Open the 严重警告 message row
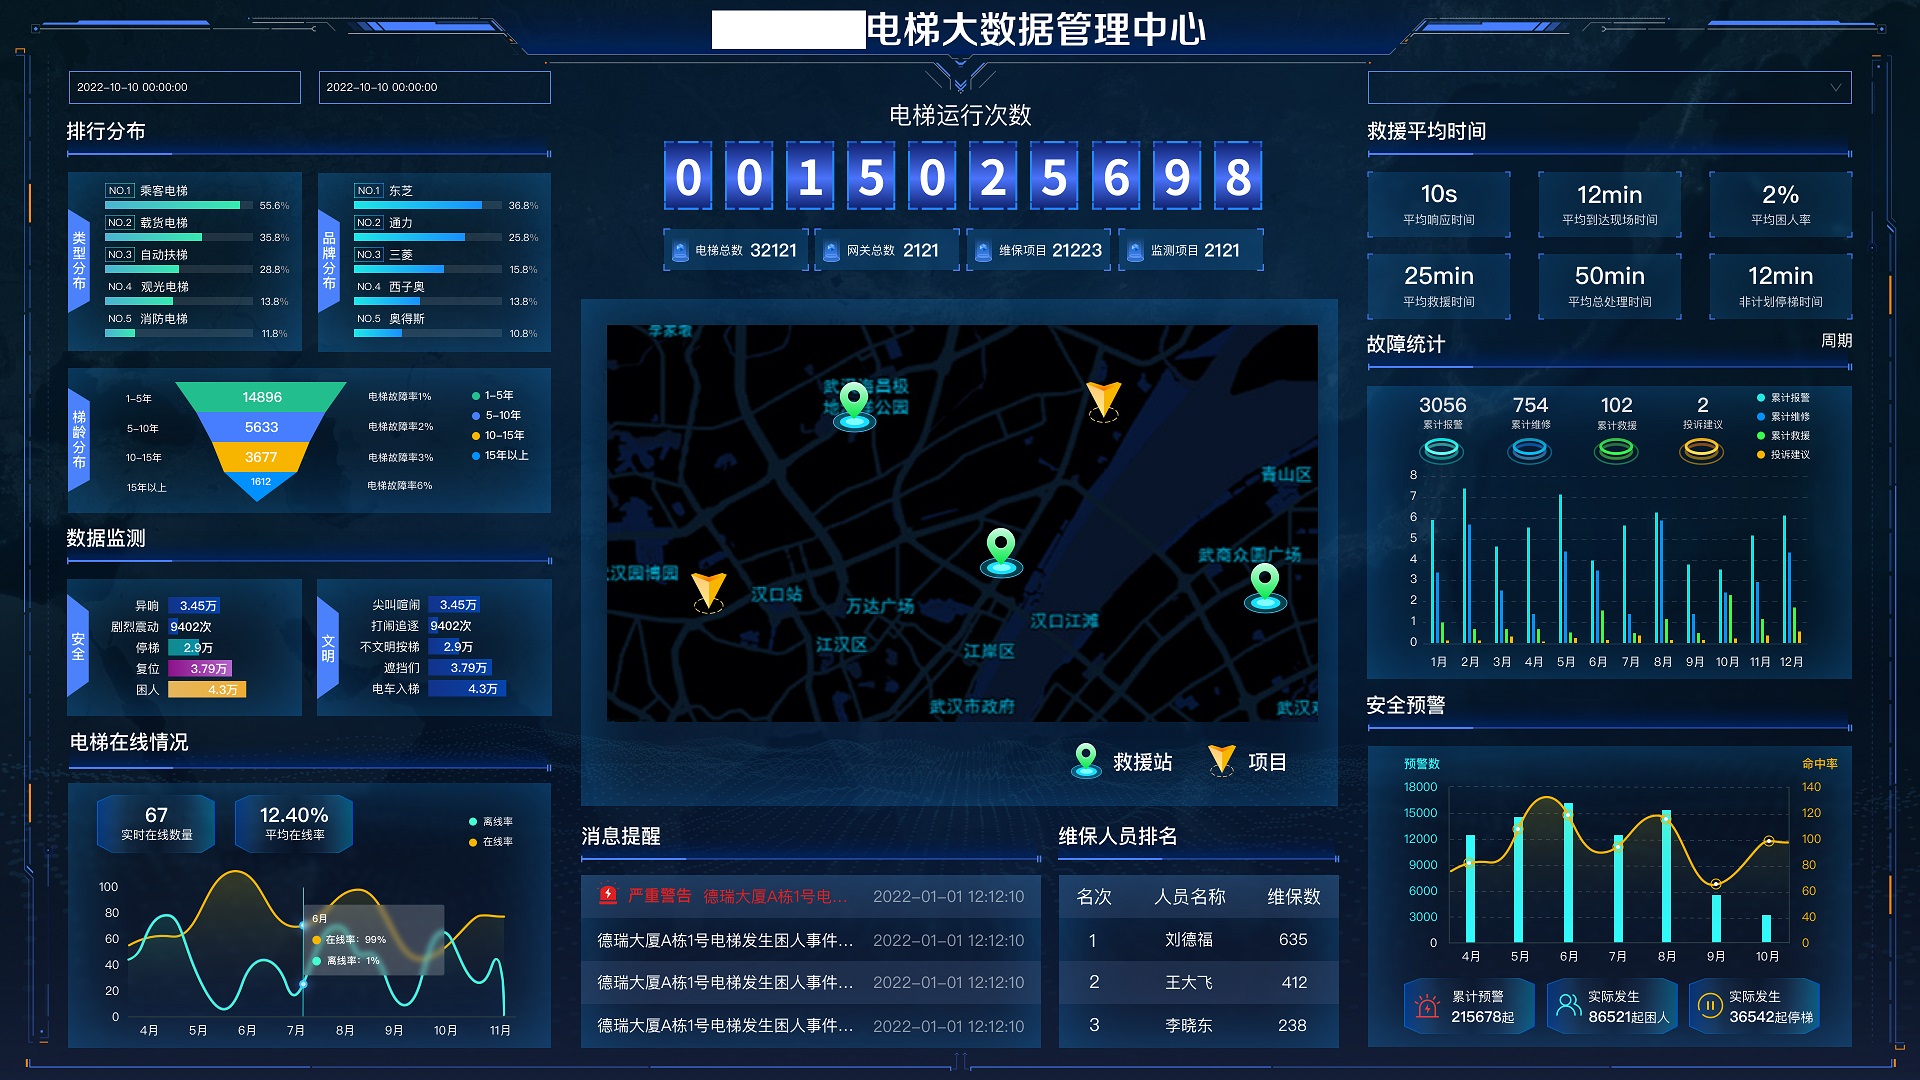Screen dimensions: 1920x1080 coord(811,896)
